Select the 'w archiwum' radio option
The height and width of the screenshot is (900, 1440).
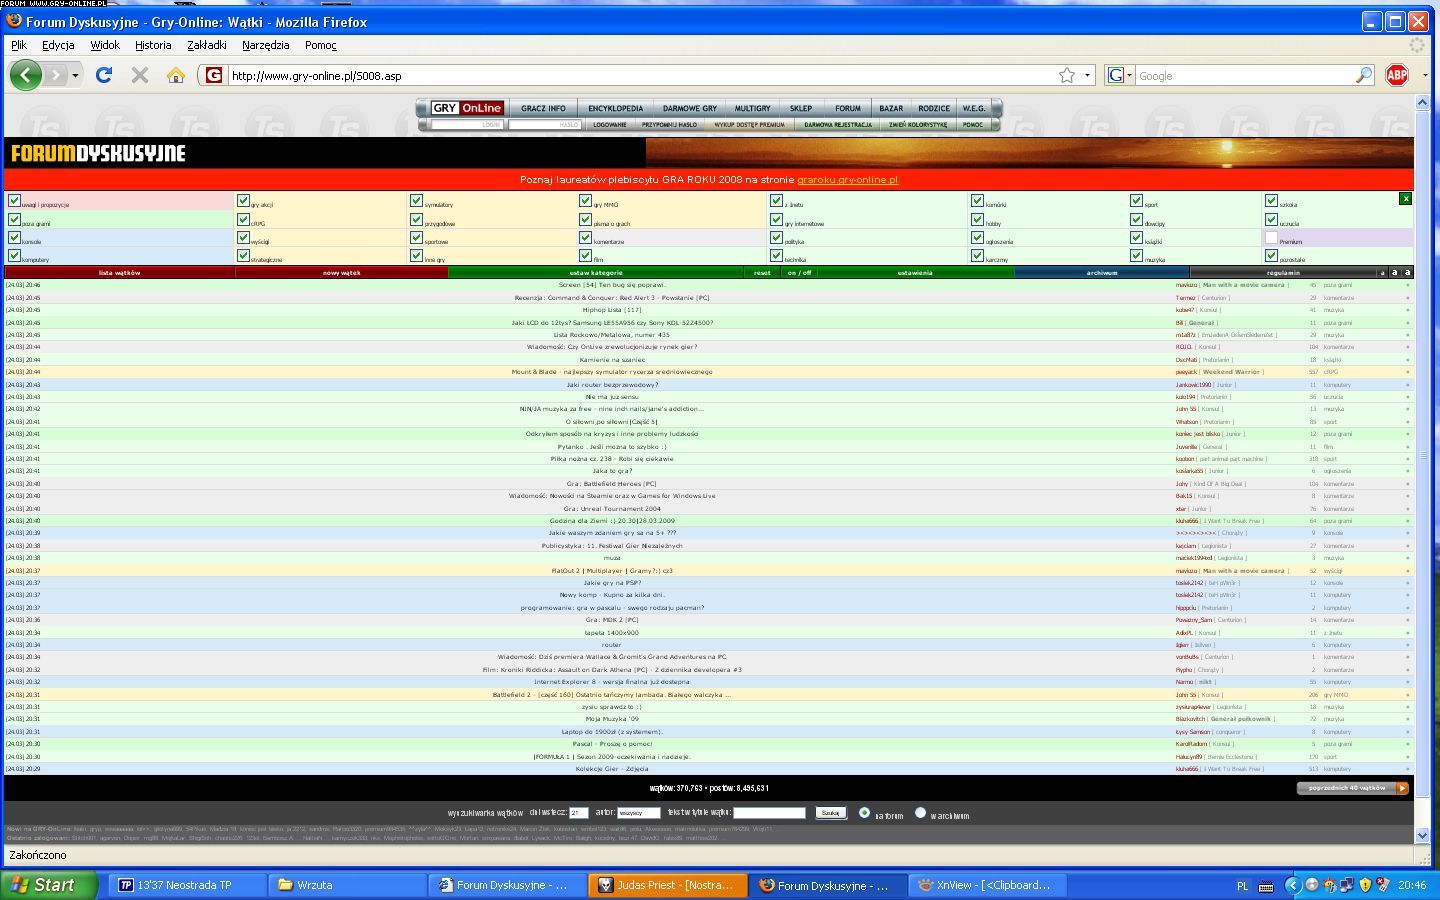[x=921, y=813]
